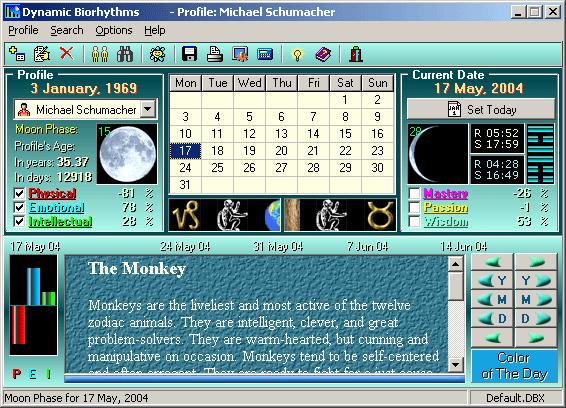Image resolution: width=566 pixels, height=408 pixels.
Task: Uncheck the Emotional rhythm checkbox
Action: tap(19, 207)
